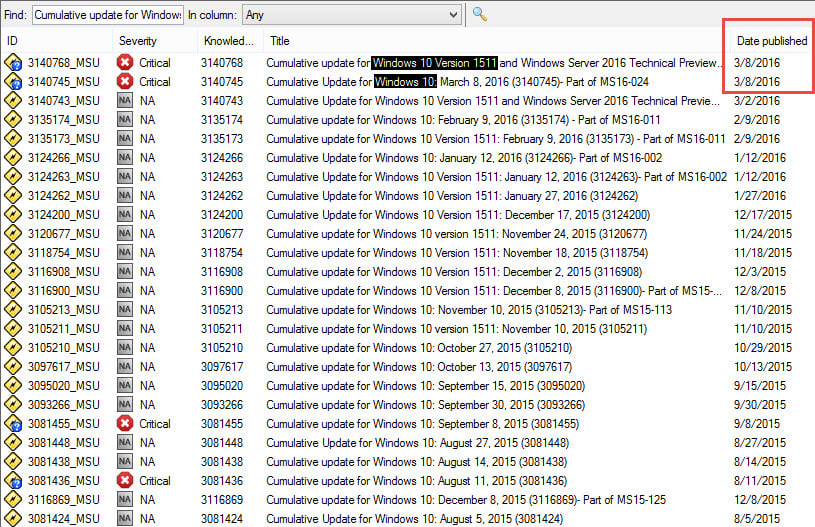
Task: Click the NA severity icon for 3135174
Action: [x=125, y=119]
